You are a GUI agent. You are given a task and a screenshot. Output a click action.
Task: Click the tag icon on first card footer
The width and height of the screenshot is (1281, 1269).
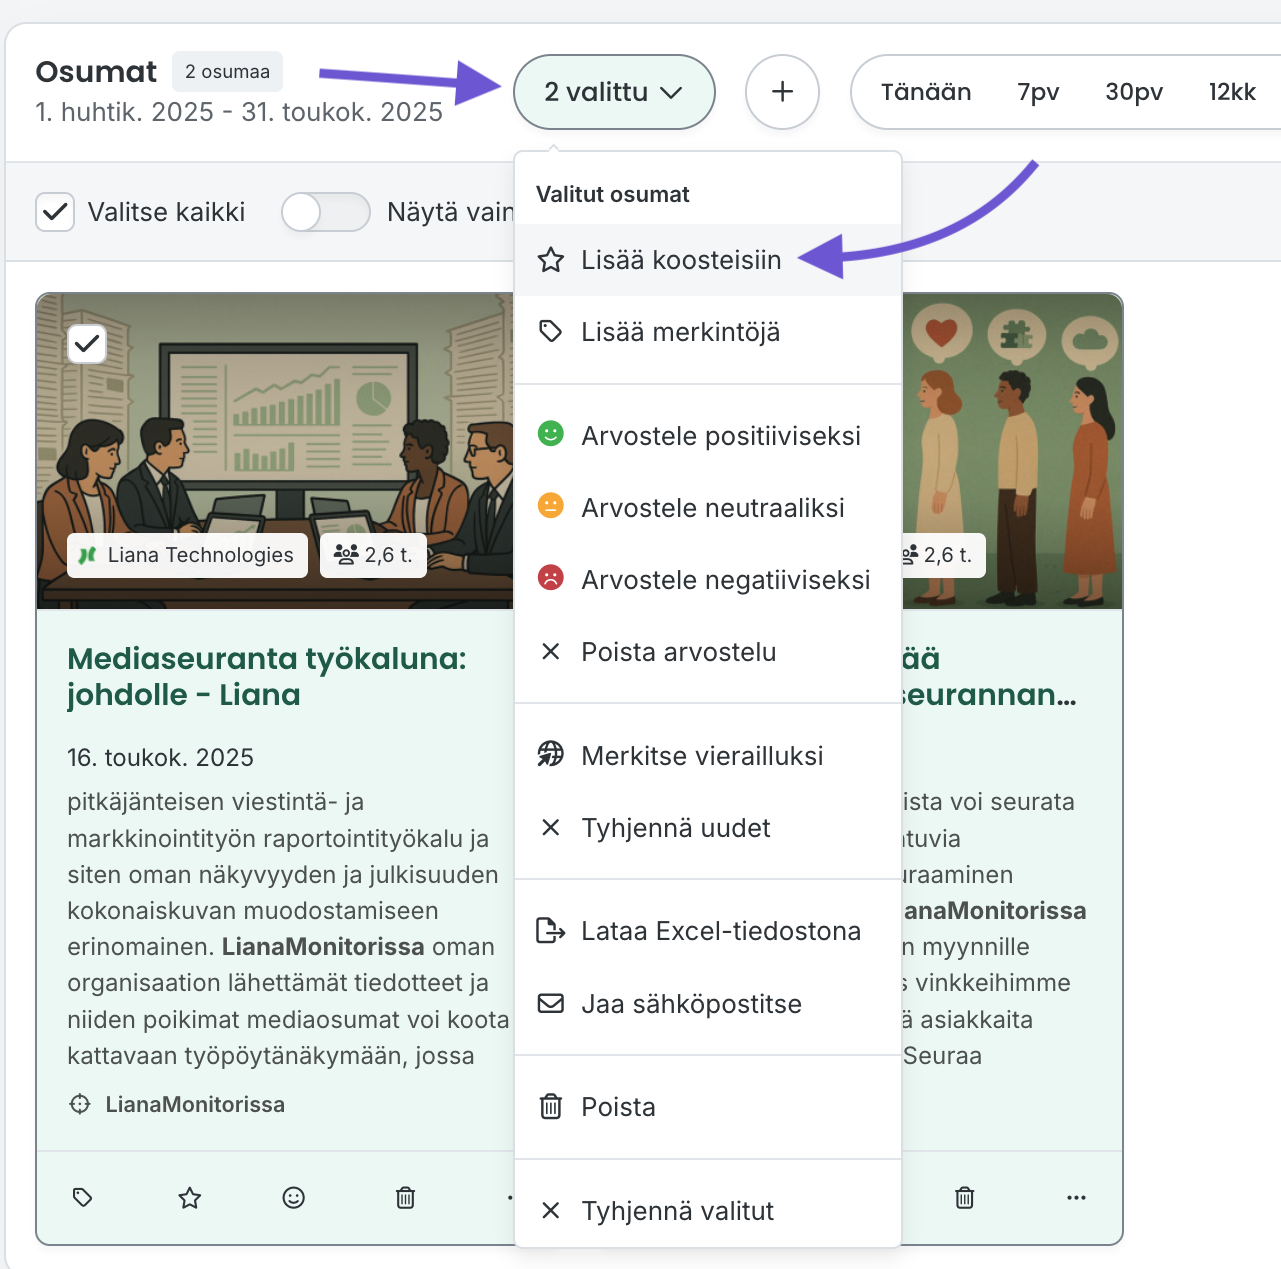pyautogui.click(x=83, y=1197)
